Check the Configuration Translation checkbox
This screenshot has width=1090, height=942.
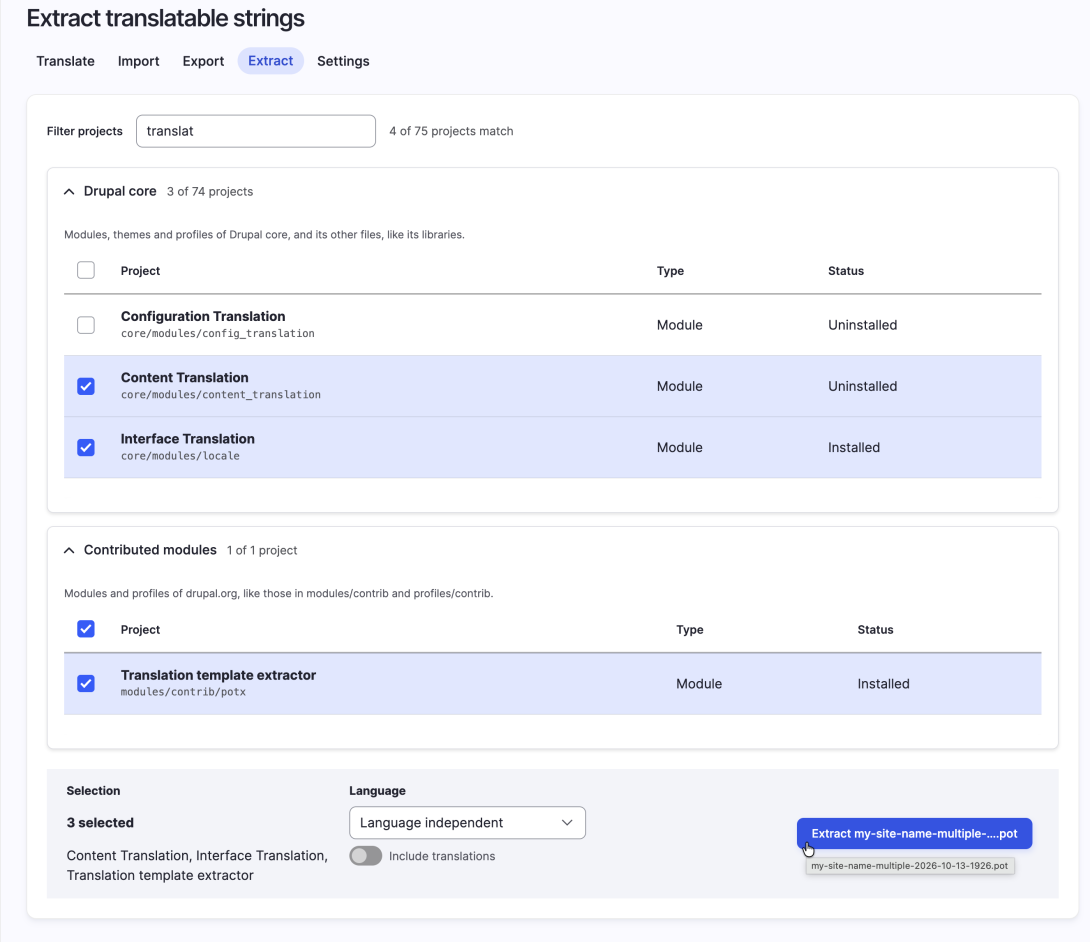[86, 325]
